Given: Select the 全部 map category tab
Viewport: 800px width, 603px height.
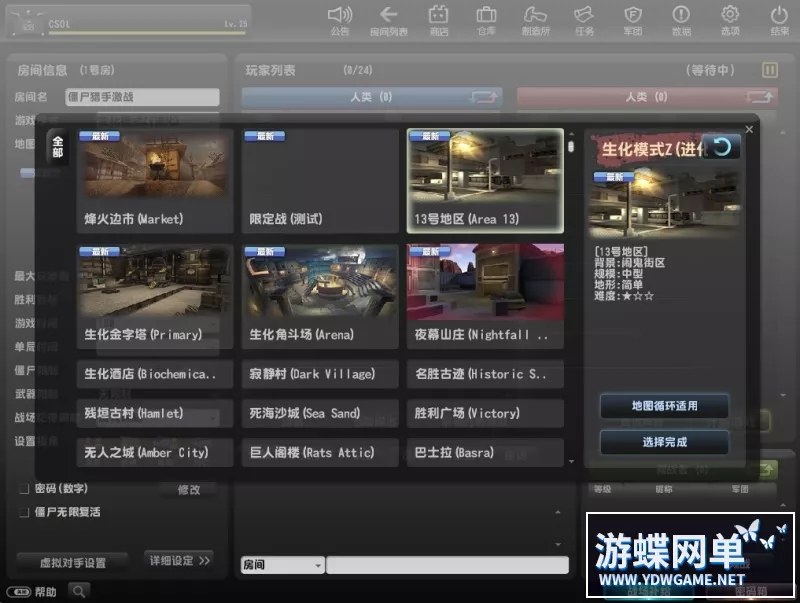Looking at the screenshot, I should pos(57,146).
